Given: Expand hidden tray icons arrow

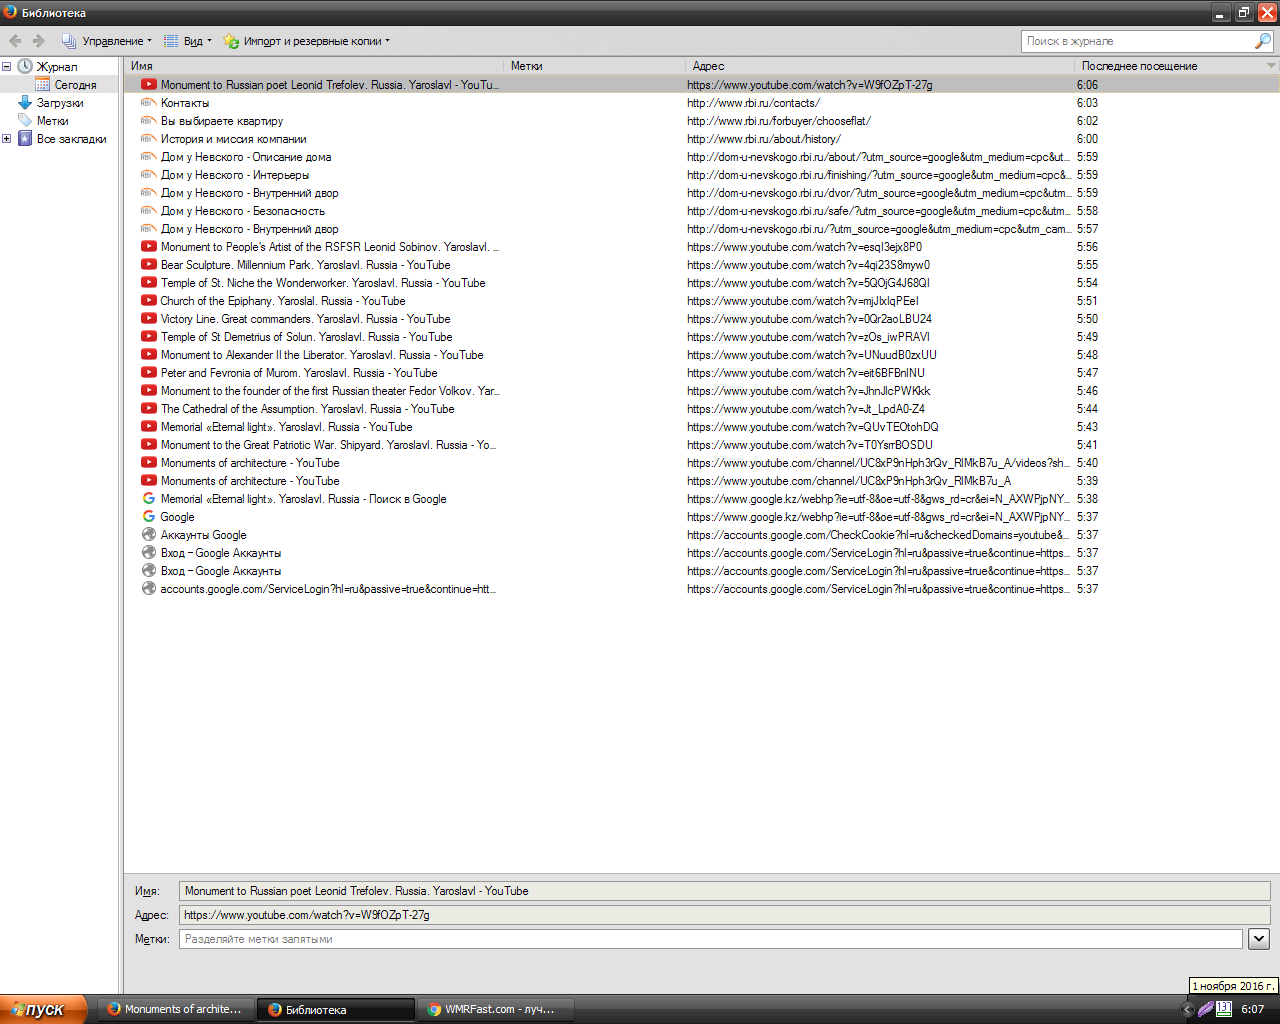Looking at the screenshot, I should (1188, 1009).
